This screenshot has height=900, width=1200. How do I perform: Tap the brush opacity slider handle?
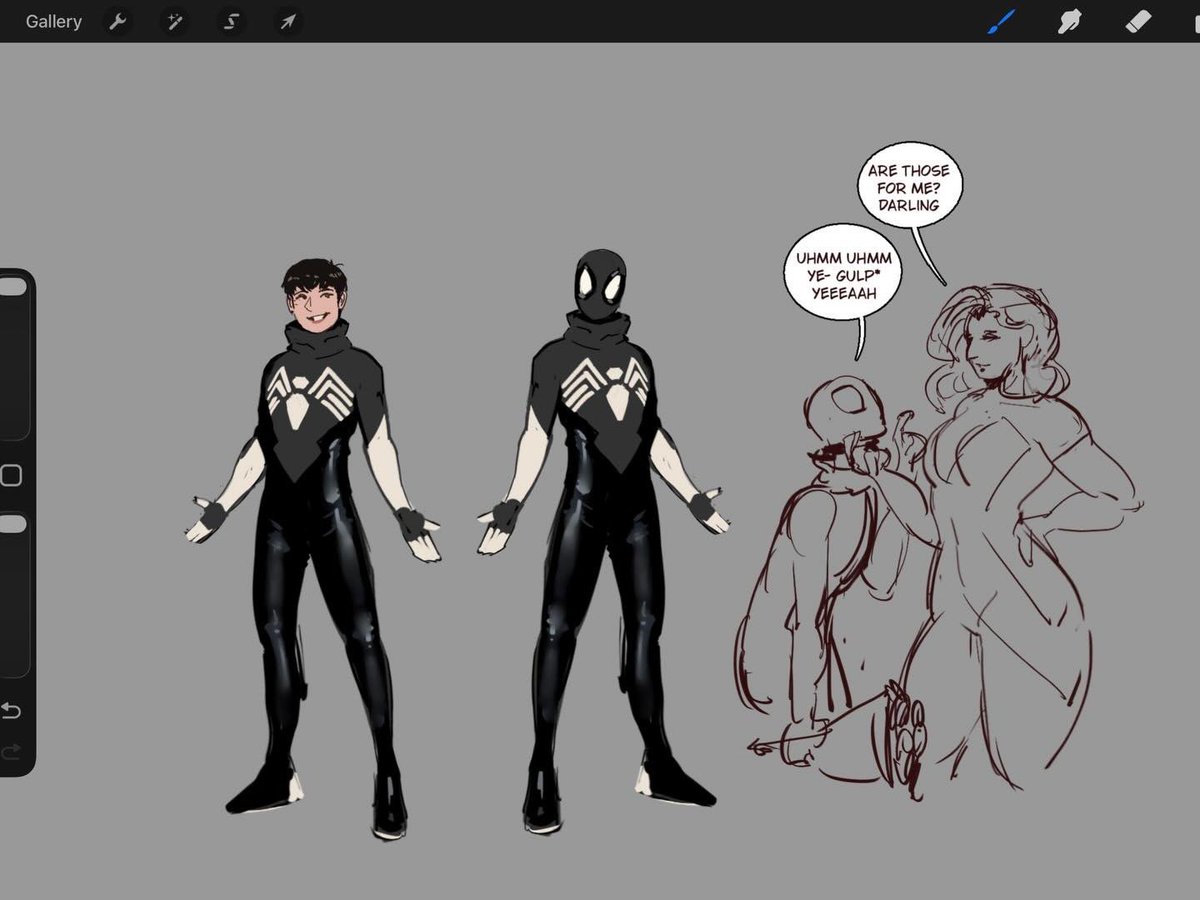pos(12,524)
